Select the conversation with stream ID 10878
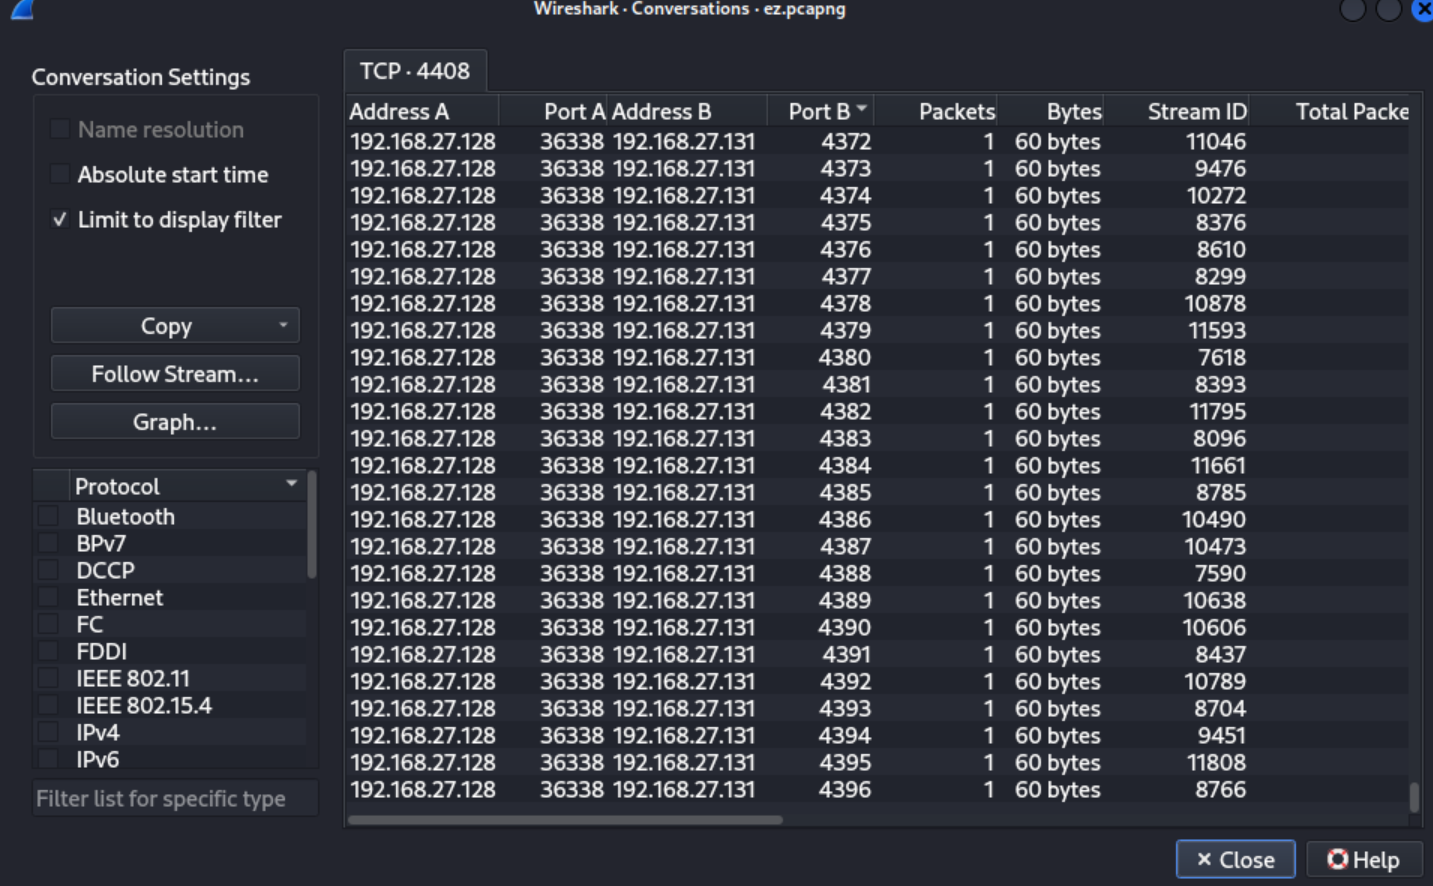Viewport: 1433px width, 886px height. pos(878,303)
